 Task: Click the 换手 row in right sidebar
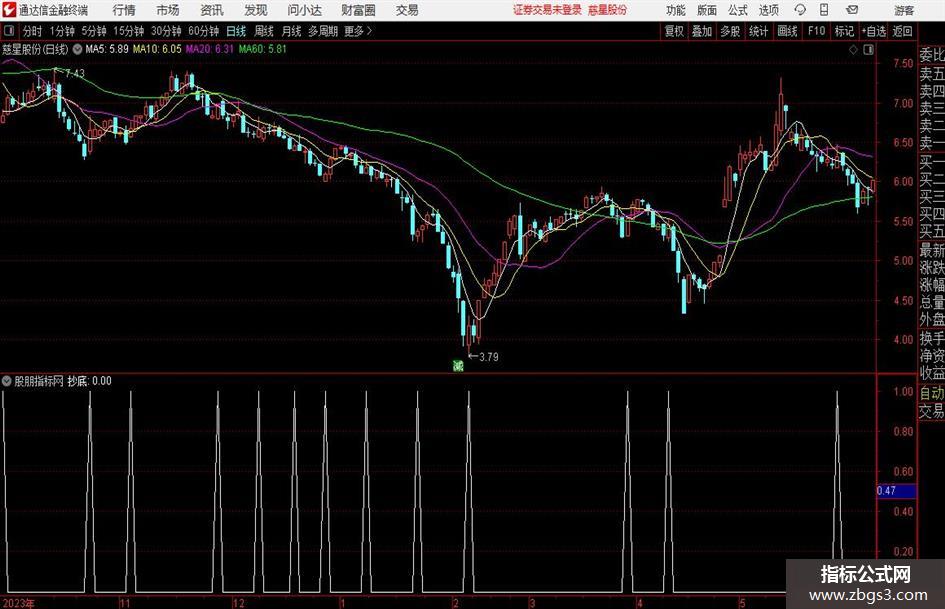click(932, 338)
